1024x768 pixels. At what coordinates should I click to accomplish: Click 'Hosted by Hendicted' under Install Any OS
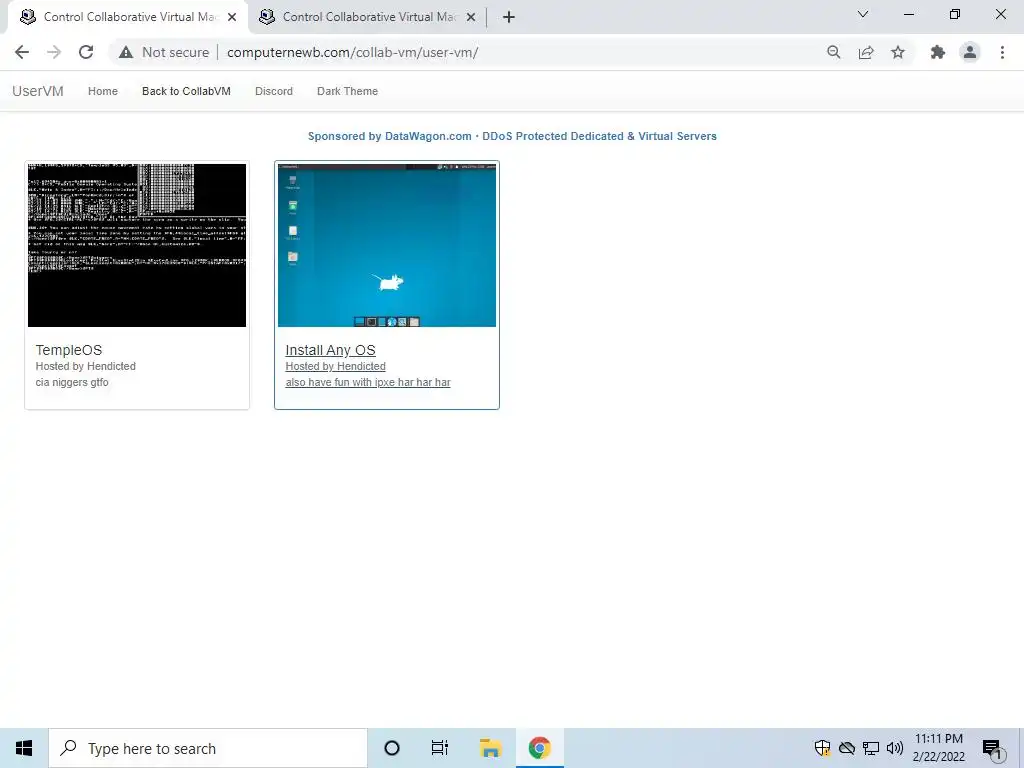pyautogui.click(x=336, y=366)
